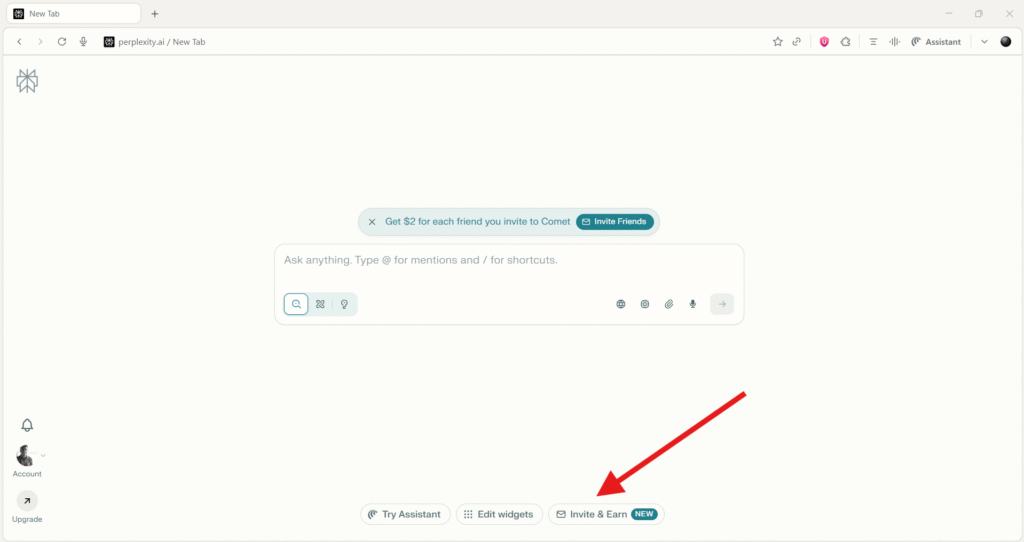Open notifications bell in the sidebar
Image resolution: width=1024 pixels, height=542 pixels.
pyautogui.click(x=27, y=425)
